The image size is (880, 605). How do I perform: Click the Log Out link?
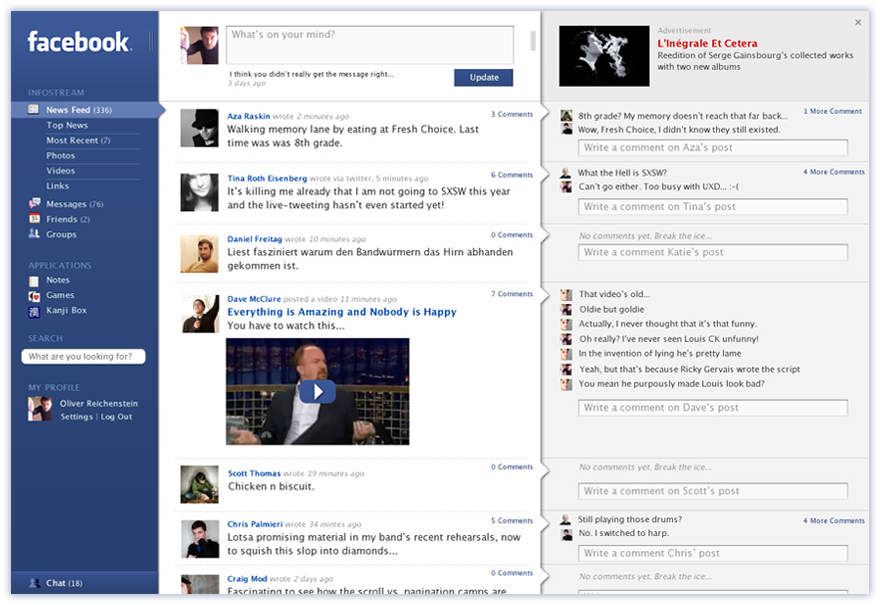tap(116, 417)
